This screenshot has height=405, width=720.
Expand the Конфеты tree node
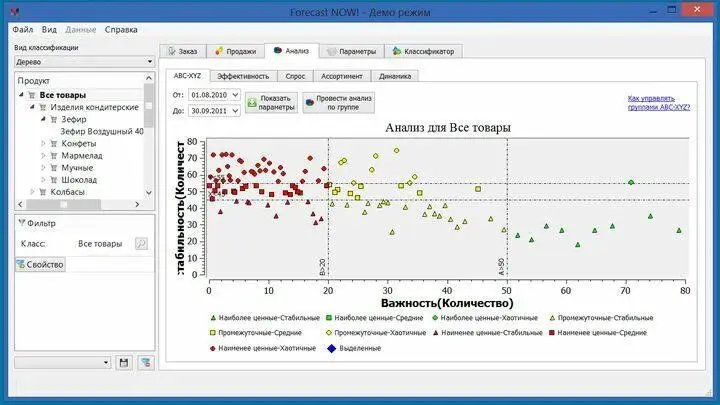point(43,144)
